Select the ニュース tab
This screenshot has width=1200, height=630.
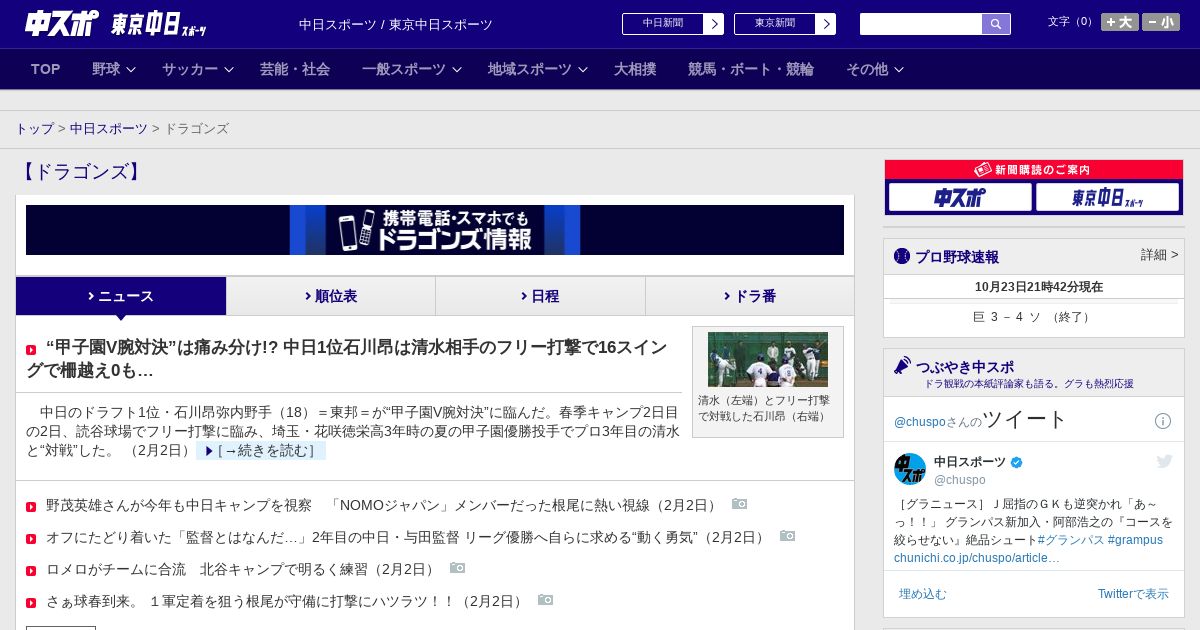pyautogui.click(x=121, y=296)
